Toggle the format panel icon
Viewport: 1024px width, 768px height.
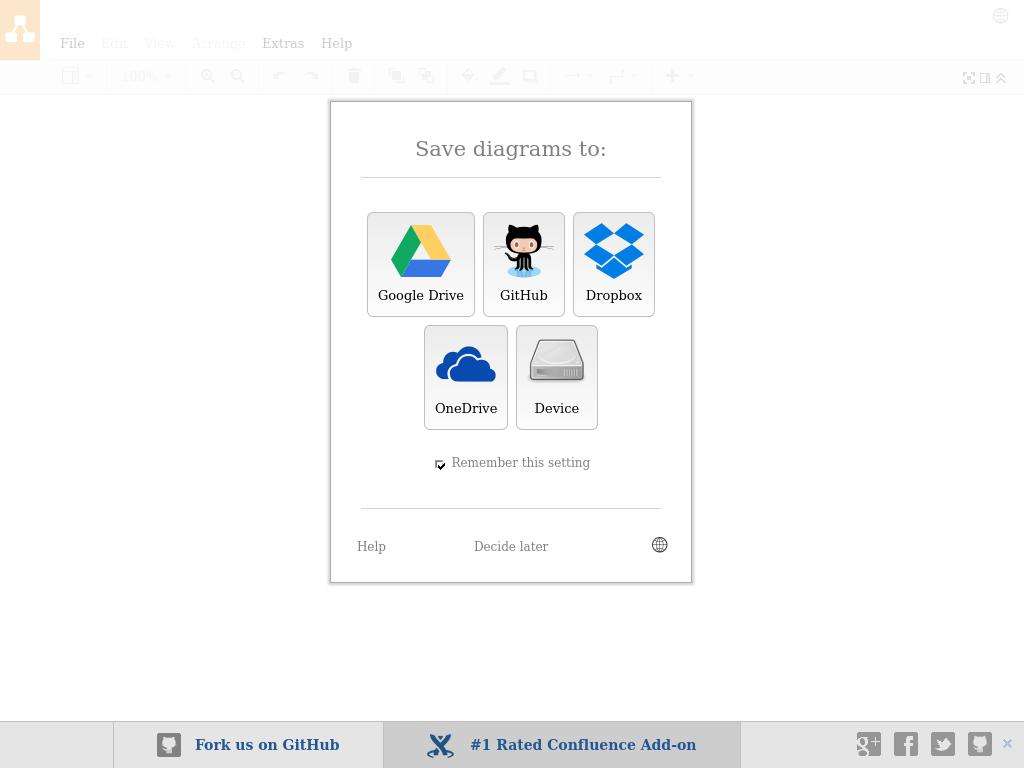[x=985, y=78]
